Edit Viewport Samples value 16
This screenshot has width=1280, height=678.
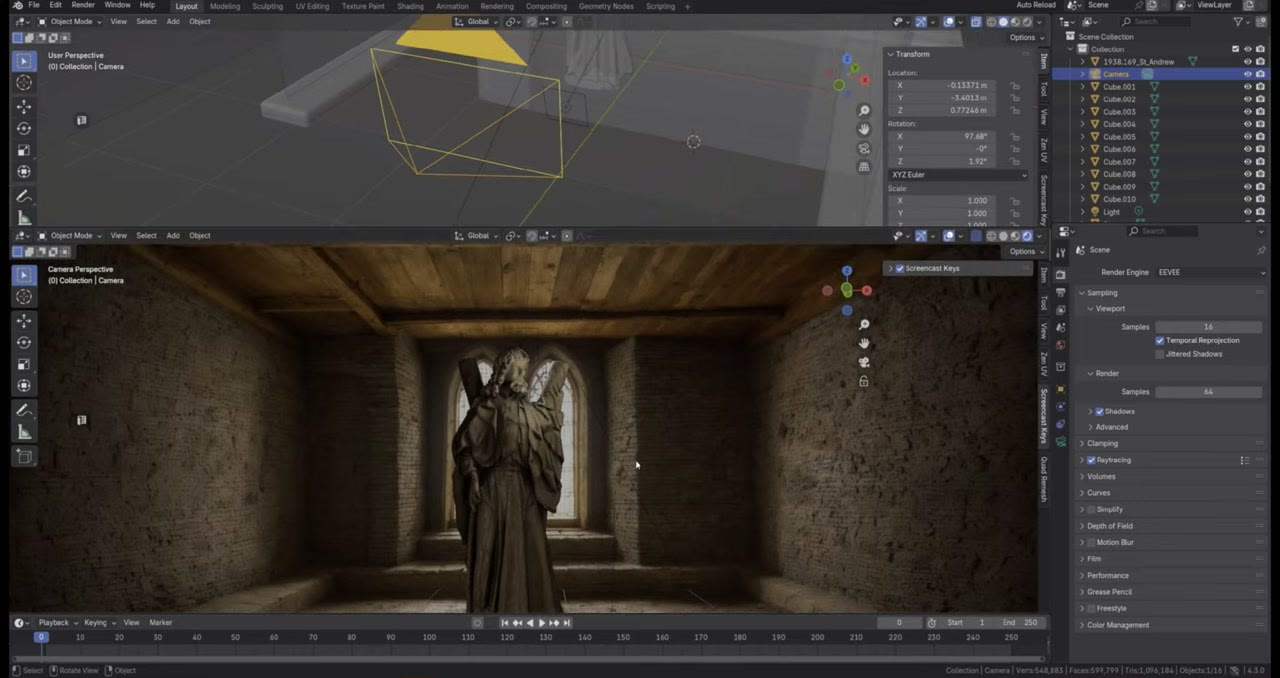[x=1208, y=327]
